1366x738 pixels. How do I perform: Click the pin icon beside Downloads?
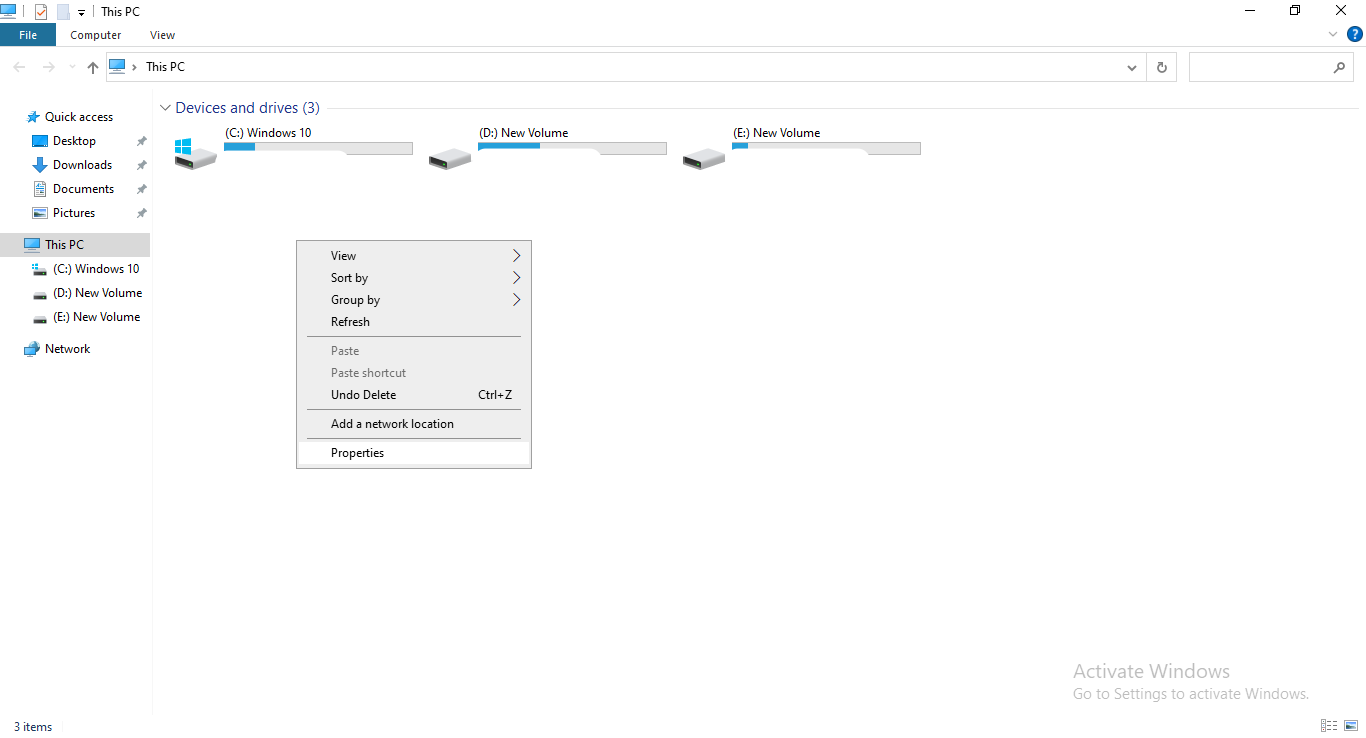(141, 165)
